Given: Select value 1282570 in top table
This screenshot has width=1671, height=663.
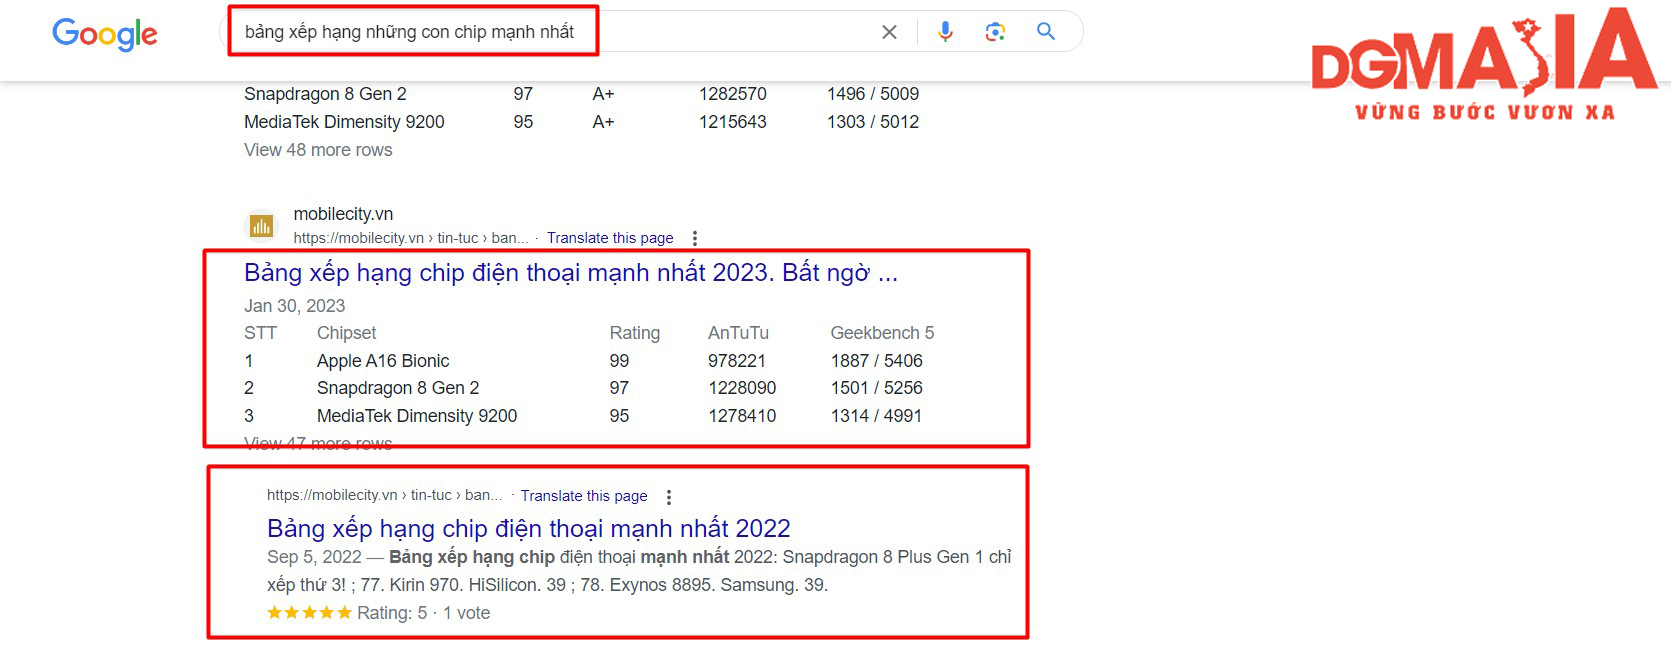Looking at the screenshot, I should pos(733,94).
